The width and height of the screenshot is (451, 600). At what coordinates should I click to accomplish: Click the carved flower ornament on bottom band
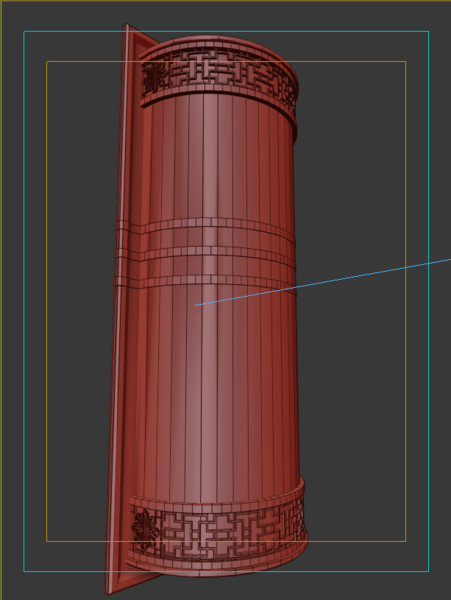point(144,528)
